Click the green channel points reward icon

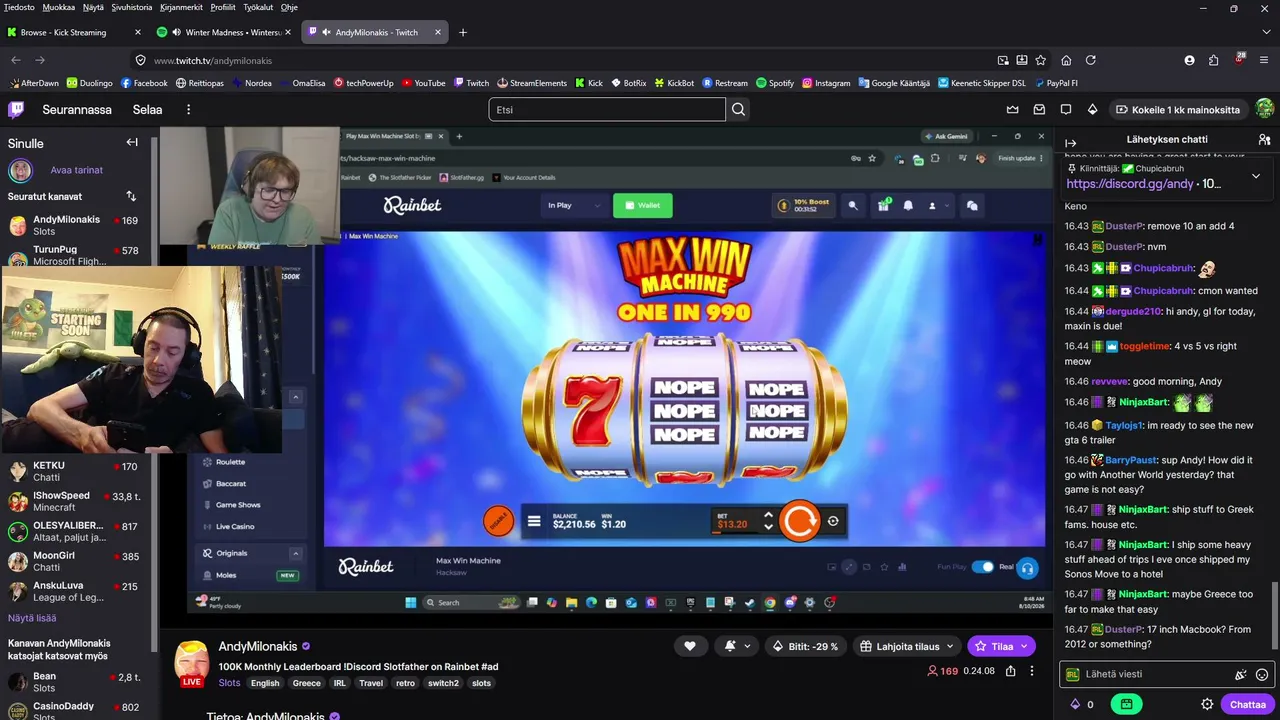tap(1126, 704)
